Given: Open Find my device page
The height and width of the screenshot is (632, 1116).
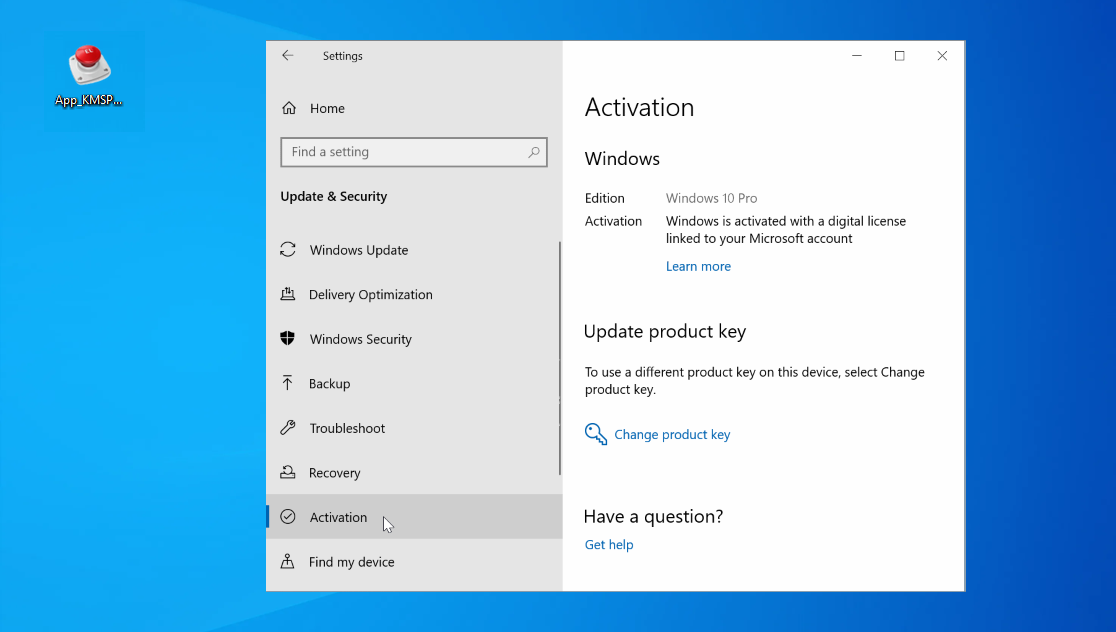Looking at the screenshot, I should pyautogui.click(x=414, y=562).
